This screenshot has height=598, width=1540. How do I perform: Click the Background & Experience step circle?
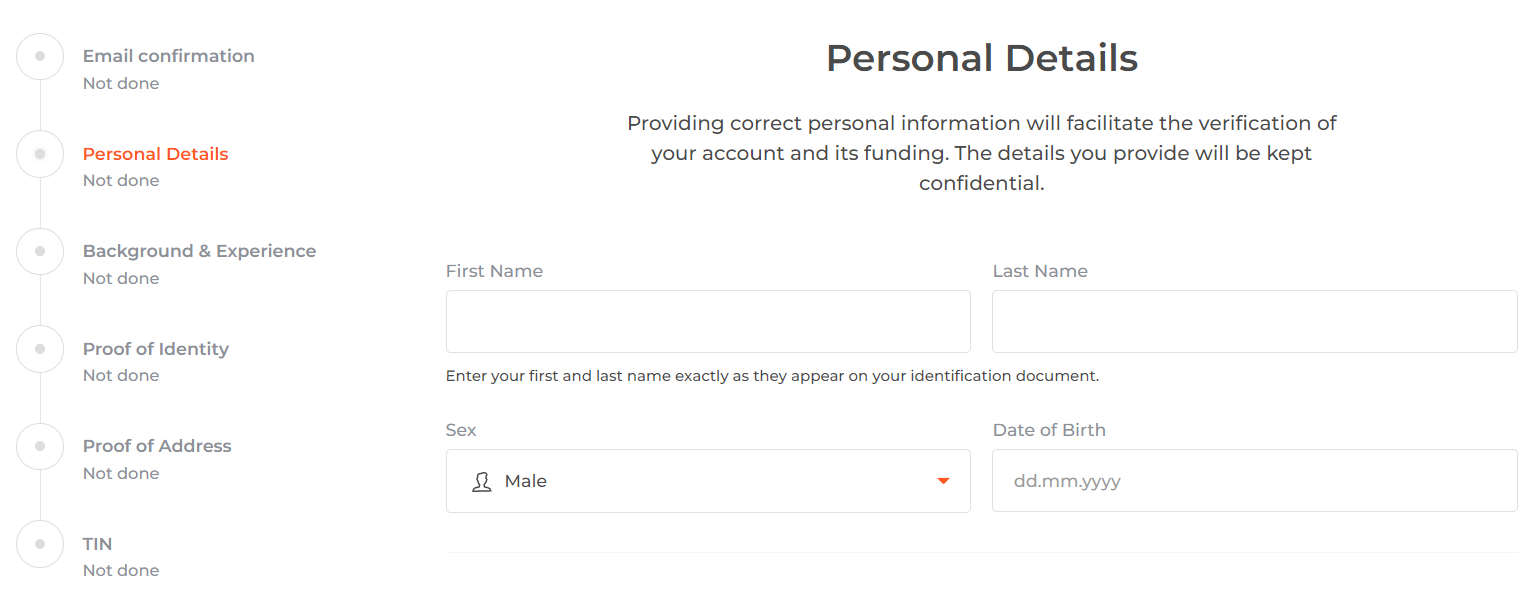(40, 251)
